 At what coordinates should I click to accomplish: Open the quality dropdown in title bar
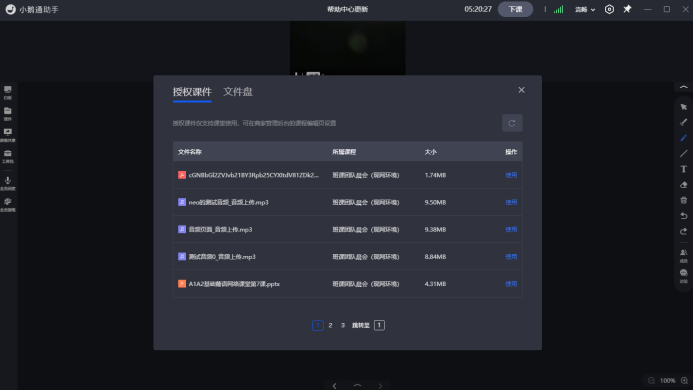[x=585, y=9]
